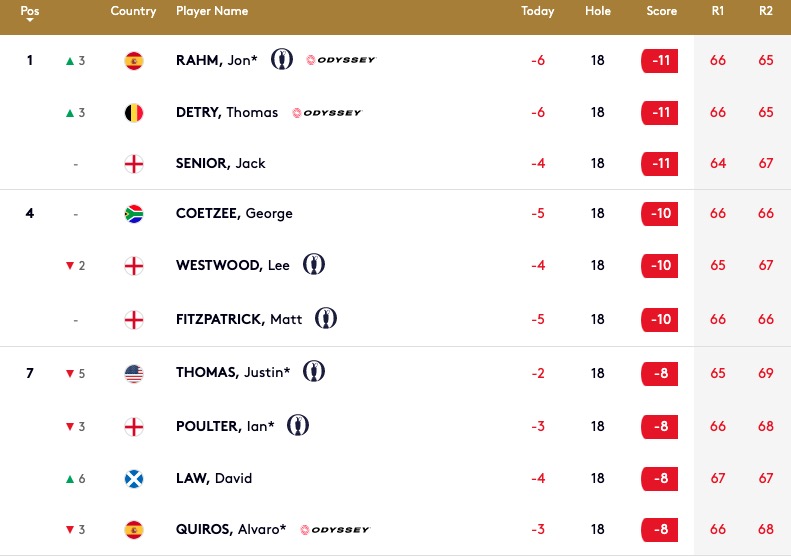Click the Open badge next to Westwood
The width and height of the screenshot is (791, 556).
(x=314, y=265)
